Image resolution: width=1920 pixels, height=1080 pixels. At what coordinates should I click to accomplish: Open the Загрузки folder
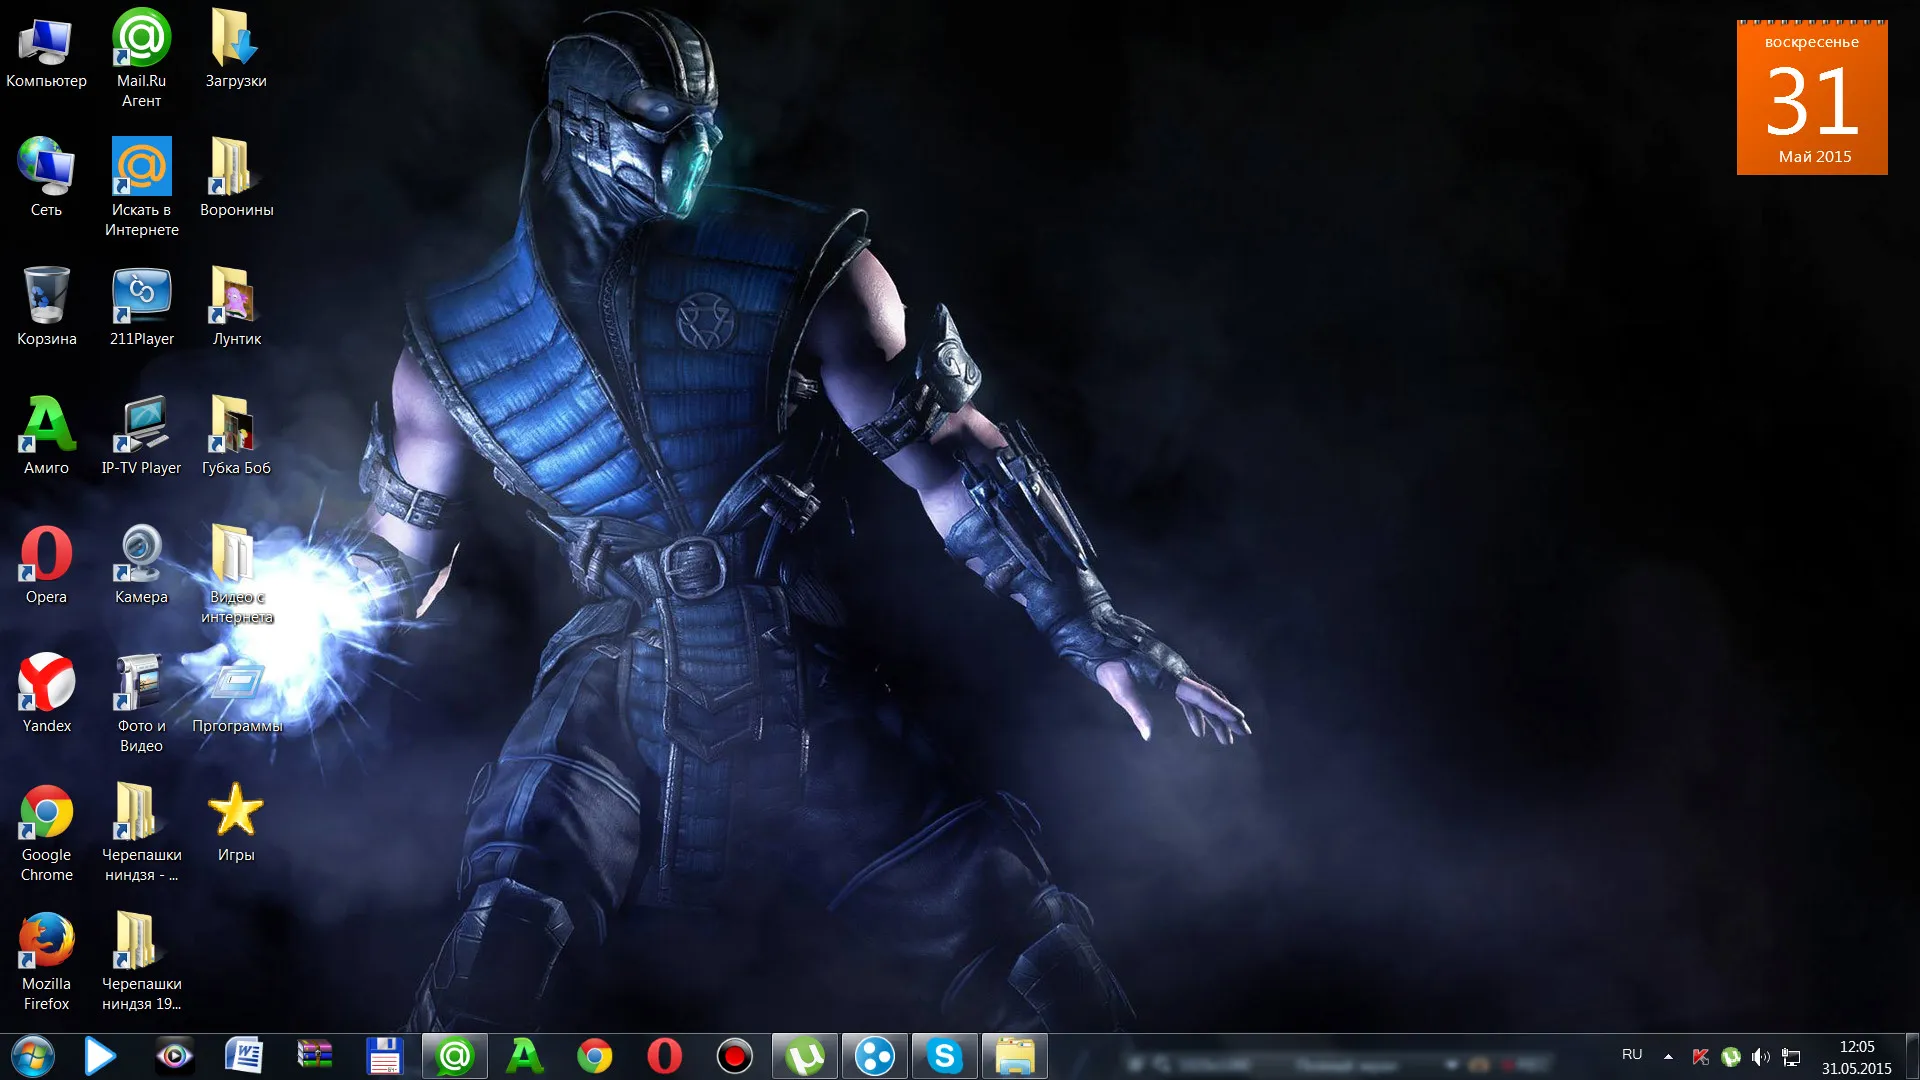tap(236, 50)
